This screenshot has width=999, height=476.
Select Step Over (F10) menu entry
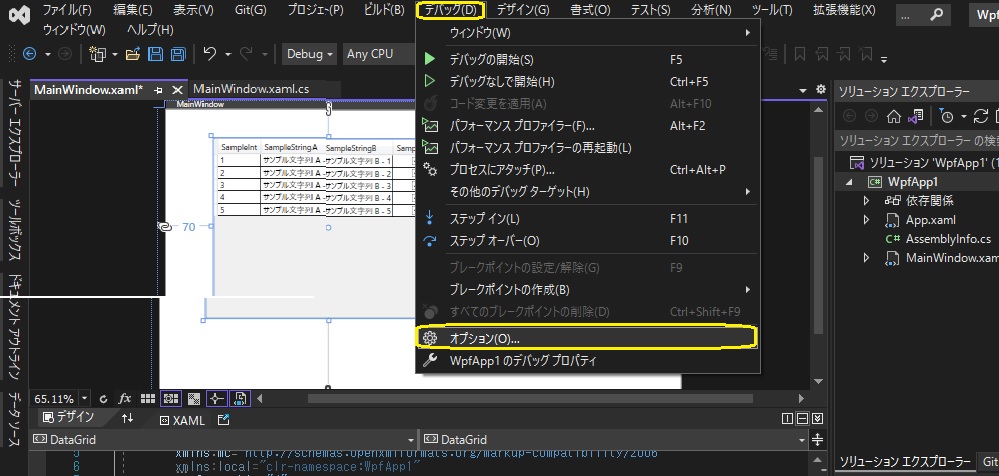(x=587, y=241)
